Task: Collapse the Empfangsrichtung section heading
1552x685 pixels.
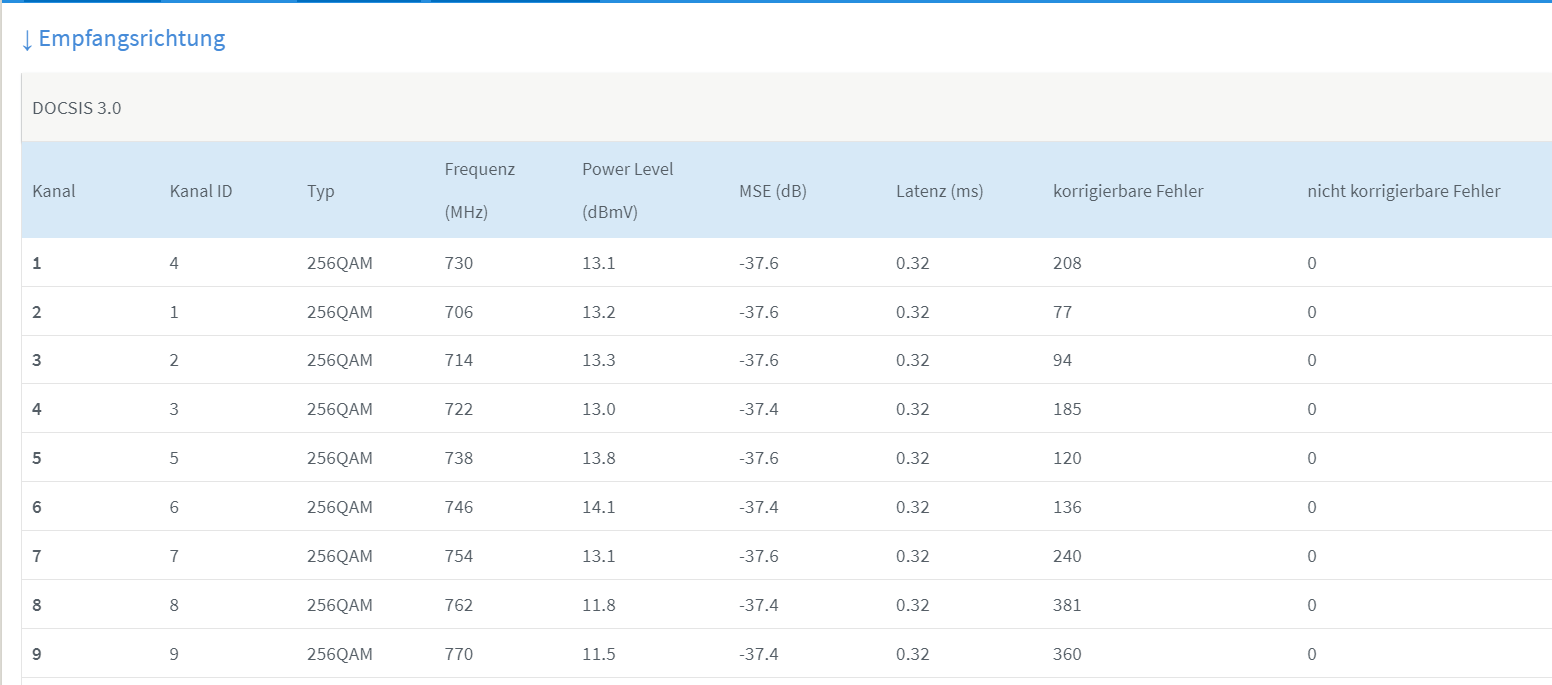Action: [x=131, y=39]
